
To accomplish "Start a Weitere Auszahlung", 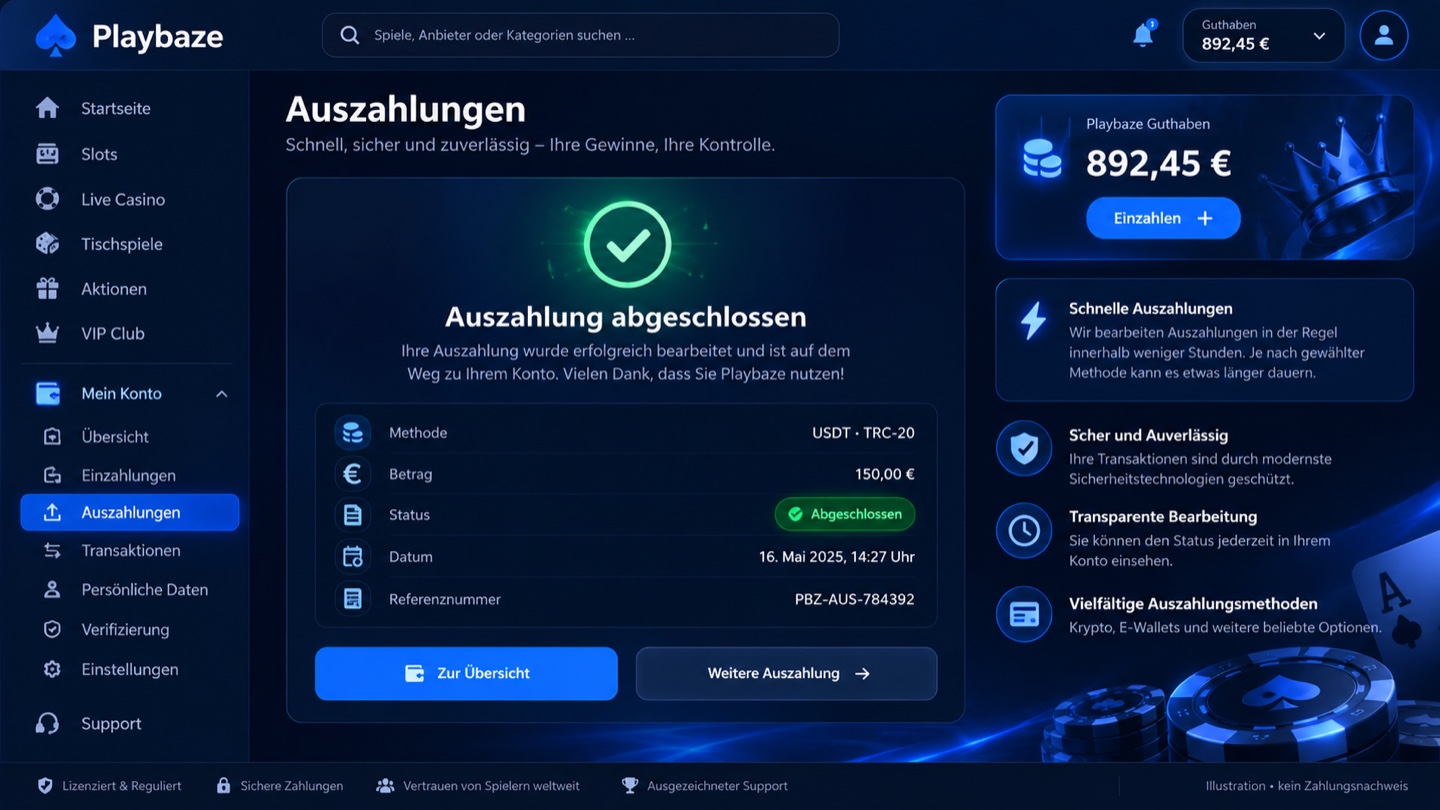I will point(787,673).
